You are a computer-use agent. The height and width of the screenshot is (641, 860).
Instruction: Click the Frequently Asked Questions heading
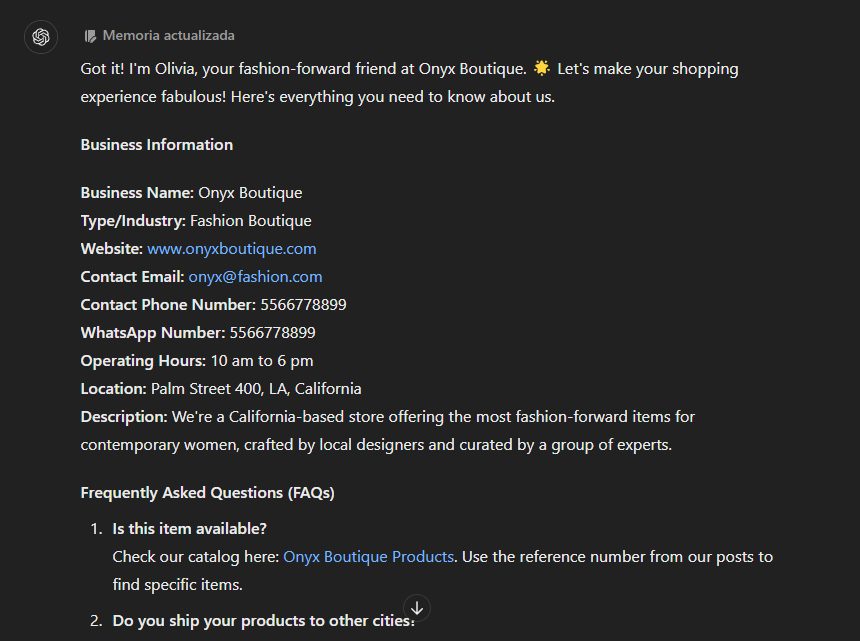click(207, 493)
